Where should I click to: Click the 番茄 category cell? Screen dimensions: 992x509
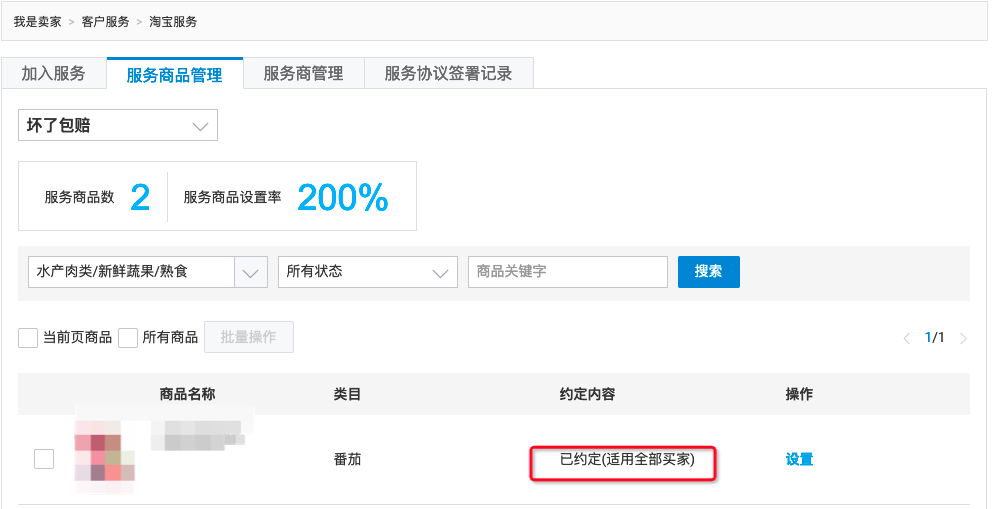[x=347, y=460]
